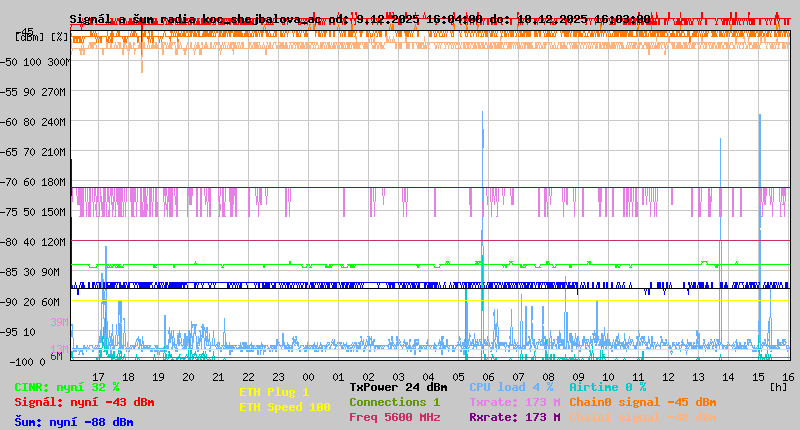Click the pink '39M' rate label
Image resolution: width=800 pixels, height=430 pixels.
click(59, 322)
